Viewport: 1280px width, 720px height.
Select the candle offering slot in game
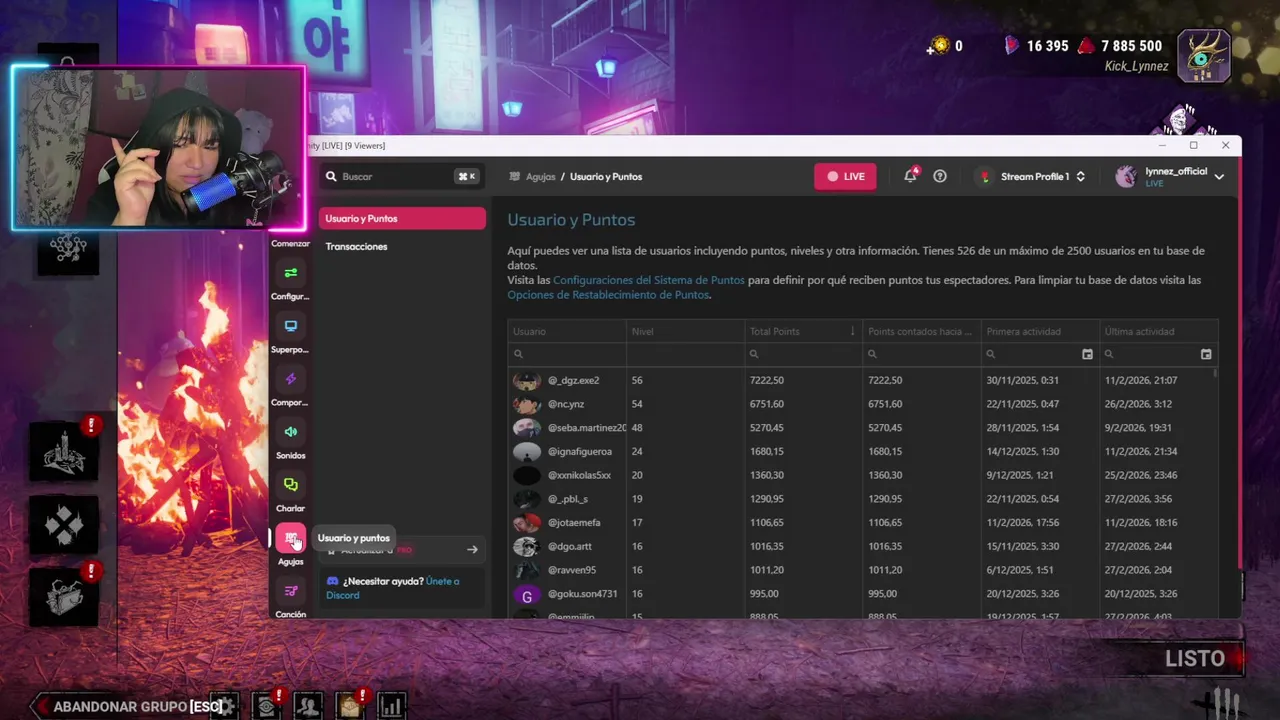pos(65,450)
